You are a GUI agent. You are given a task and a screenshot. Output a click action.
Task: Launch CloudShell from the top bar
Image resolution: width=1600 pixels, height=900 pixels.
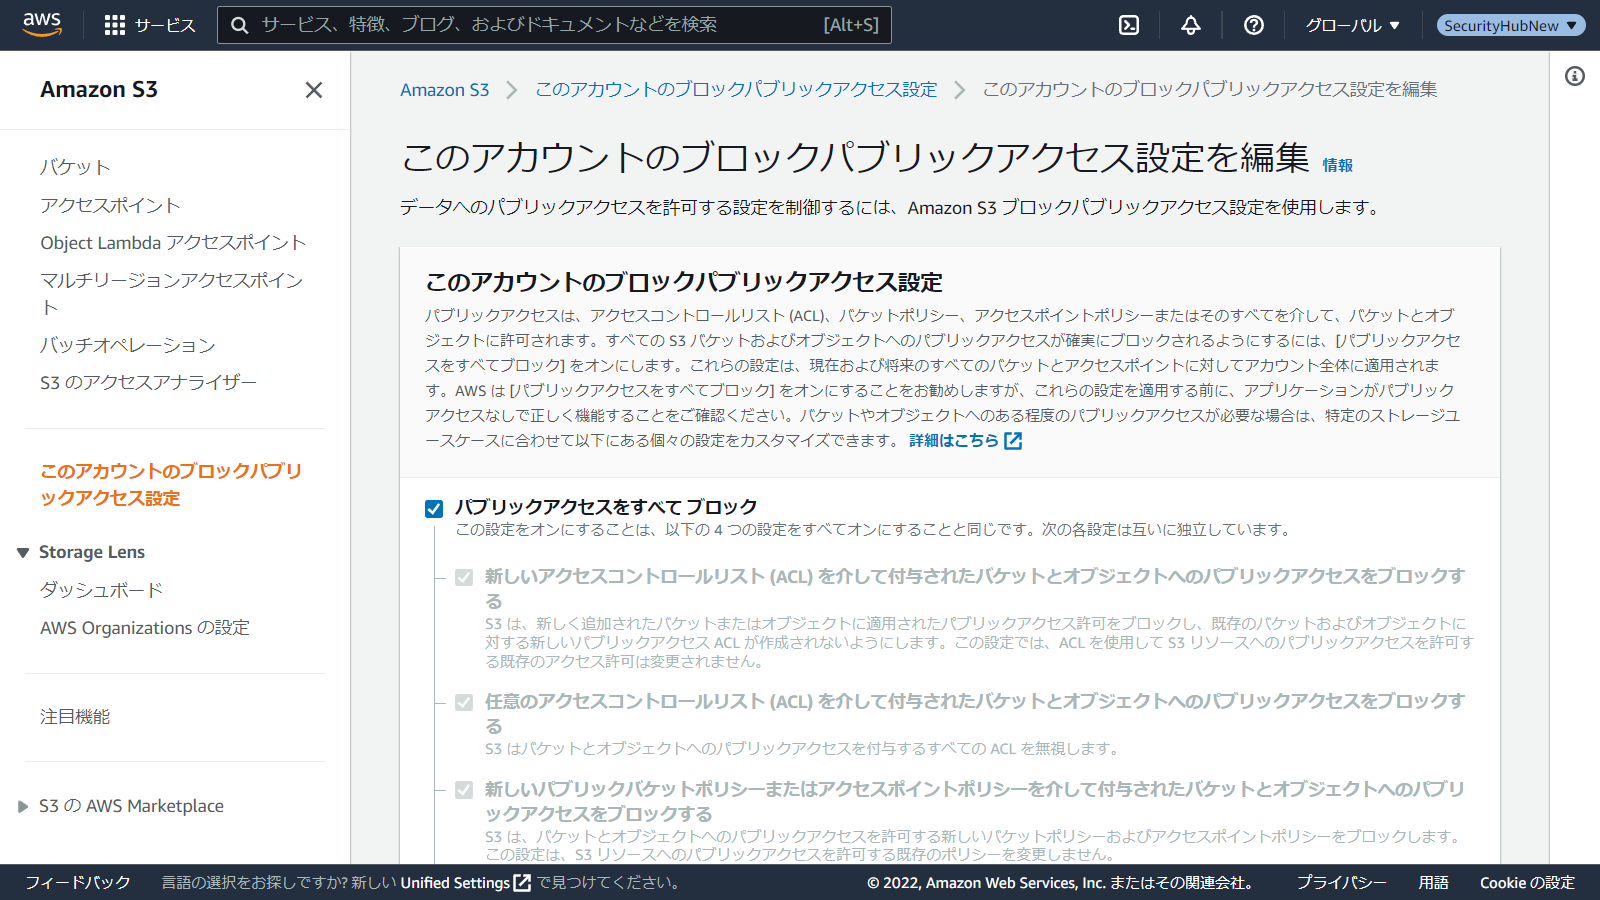click(x=1129, y=25)
